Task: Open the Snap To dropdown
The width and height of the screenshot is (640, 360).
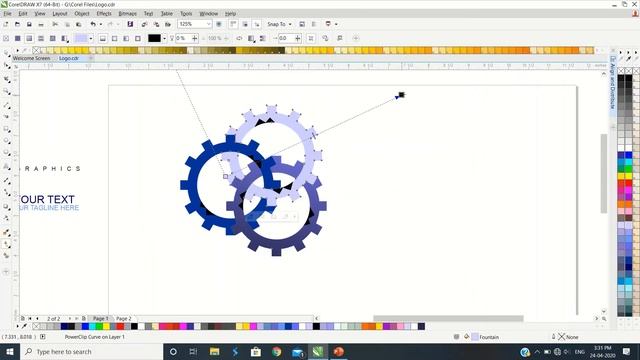Action: [x=279, y=24]
